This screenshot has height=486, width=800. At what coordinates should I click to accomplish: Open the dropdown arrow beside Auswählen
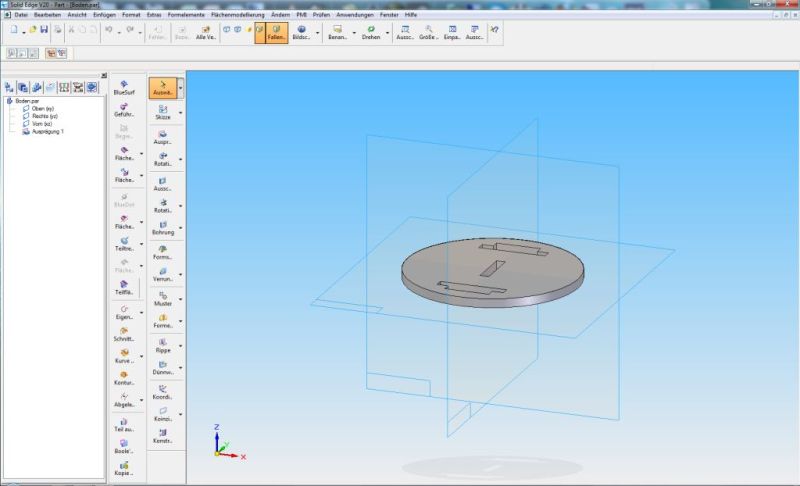181,89
